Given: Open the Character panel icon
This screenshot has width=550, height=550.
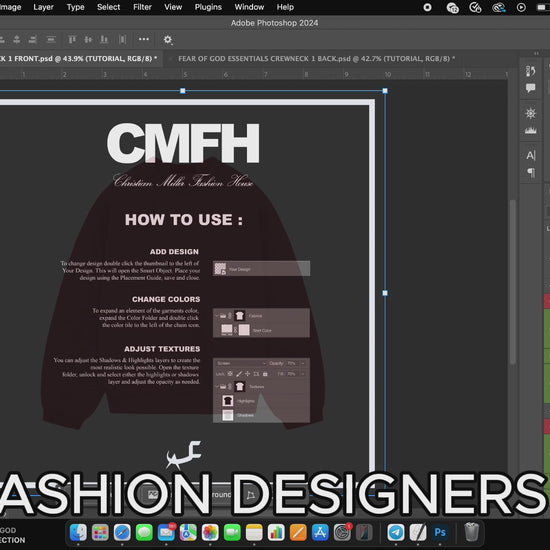Looking at the screenshot, I should (531, 155).
